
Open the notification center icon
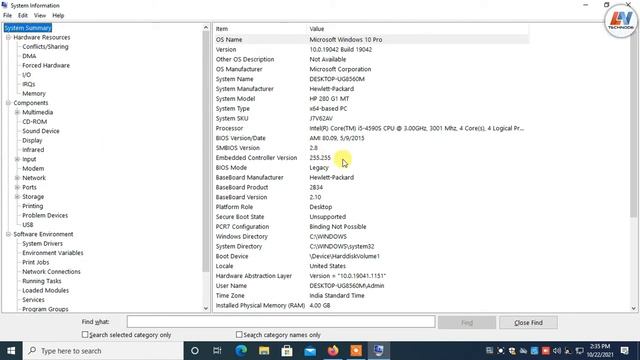tap(624, 351)
